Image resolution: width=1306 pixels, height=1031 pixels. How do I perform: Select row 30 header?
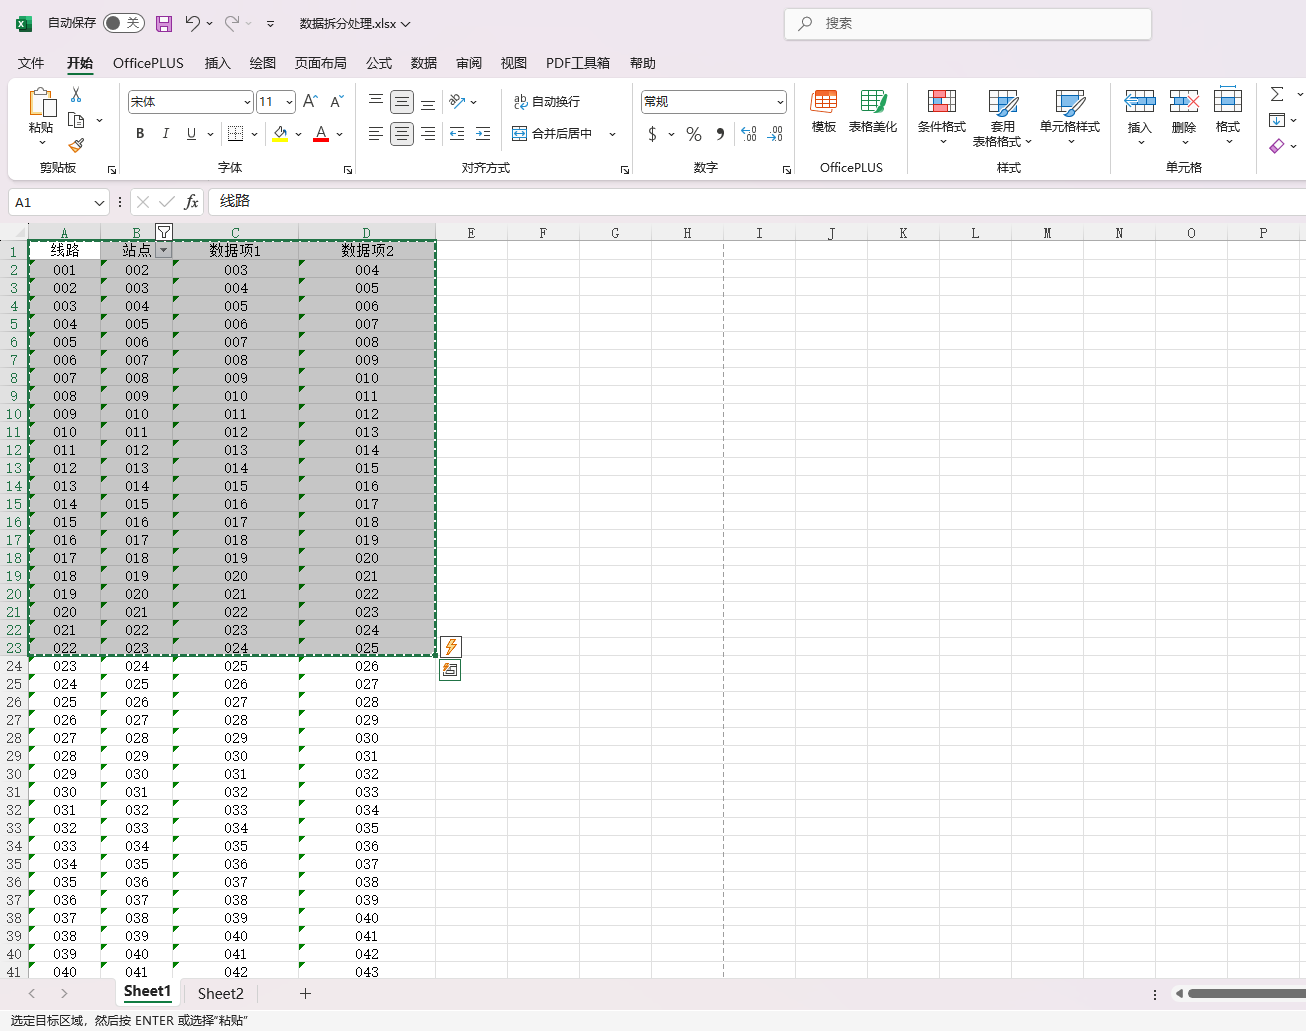[x=14, y=774]
